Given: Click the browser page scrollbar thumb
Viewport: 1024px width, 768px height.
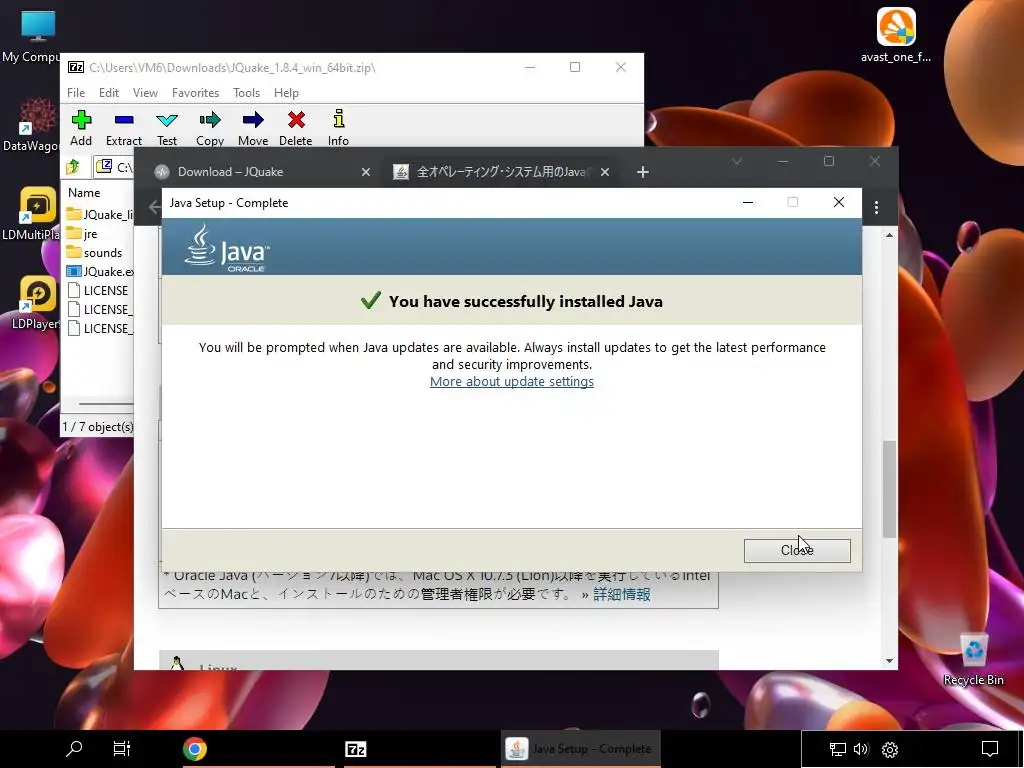Looking at the screenshot, I should [x=889, y=489].
